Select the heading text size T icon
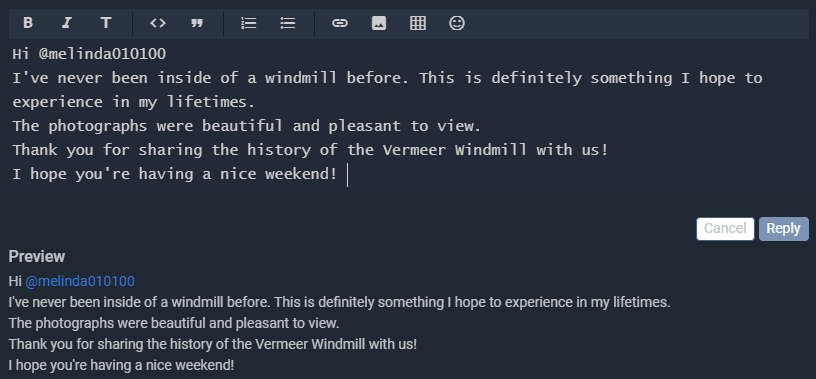The height and width of the screenshot is (379, 816). pyautogui.click(x=106, y=23)
